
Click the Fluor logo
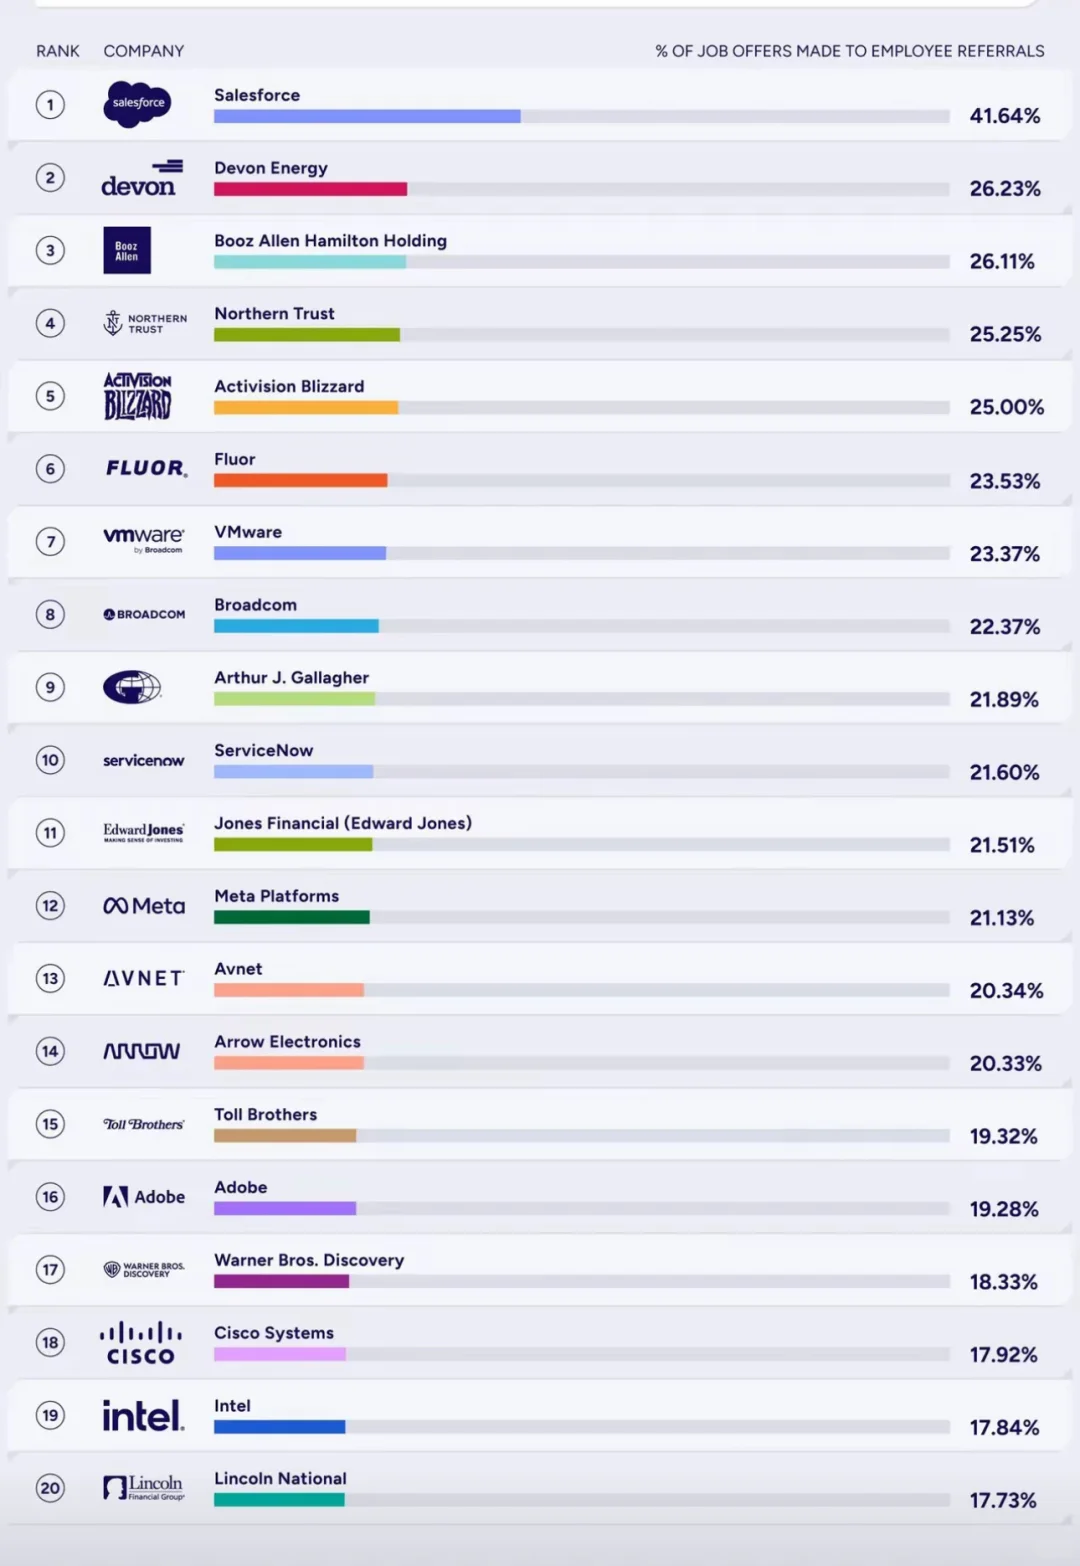click(147, 468)
